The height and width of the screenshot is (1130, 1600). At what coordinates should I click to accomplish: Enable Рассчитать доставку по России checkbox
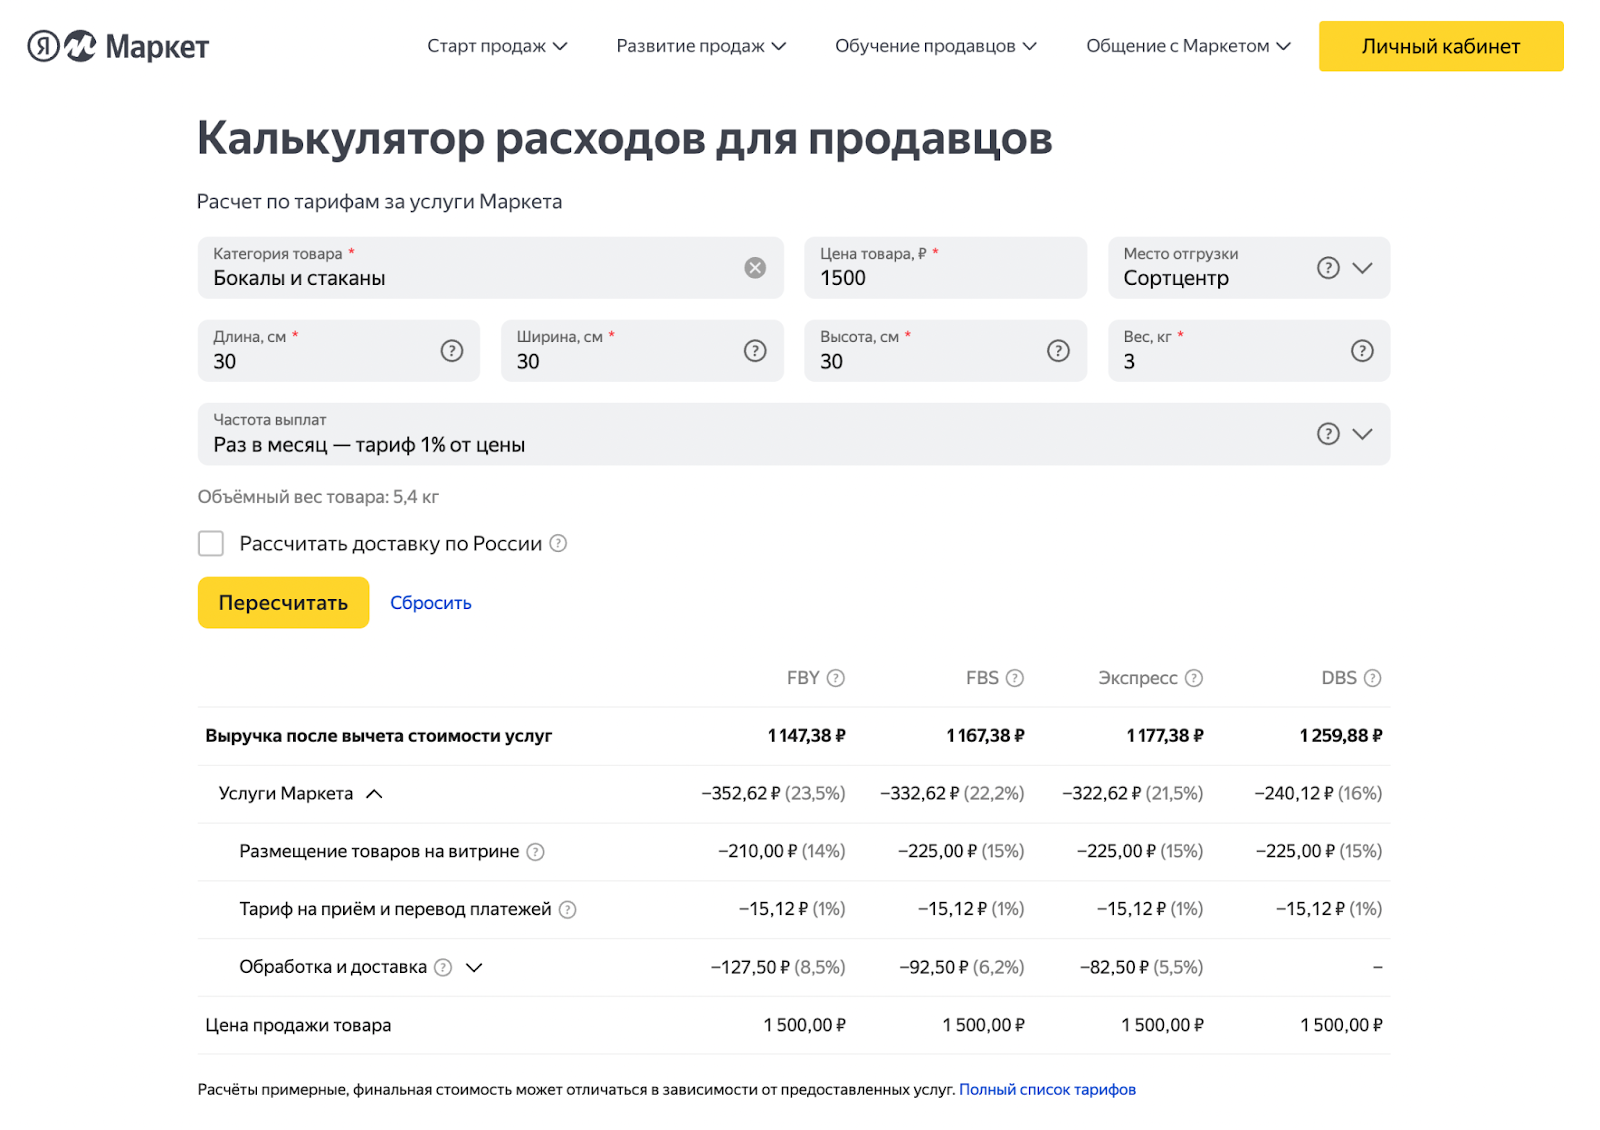point(211,544)
